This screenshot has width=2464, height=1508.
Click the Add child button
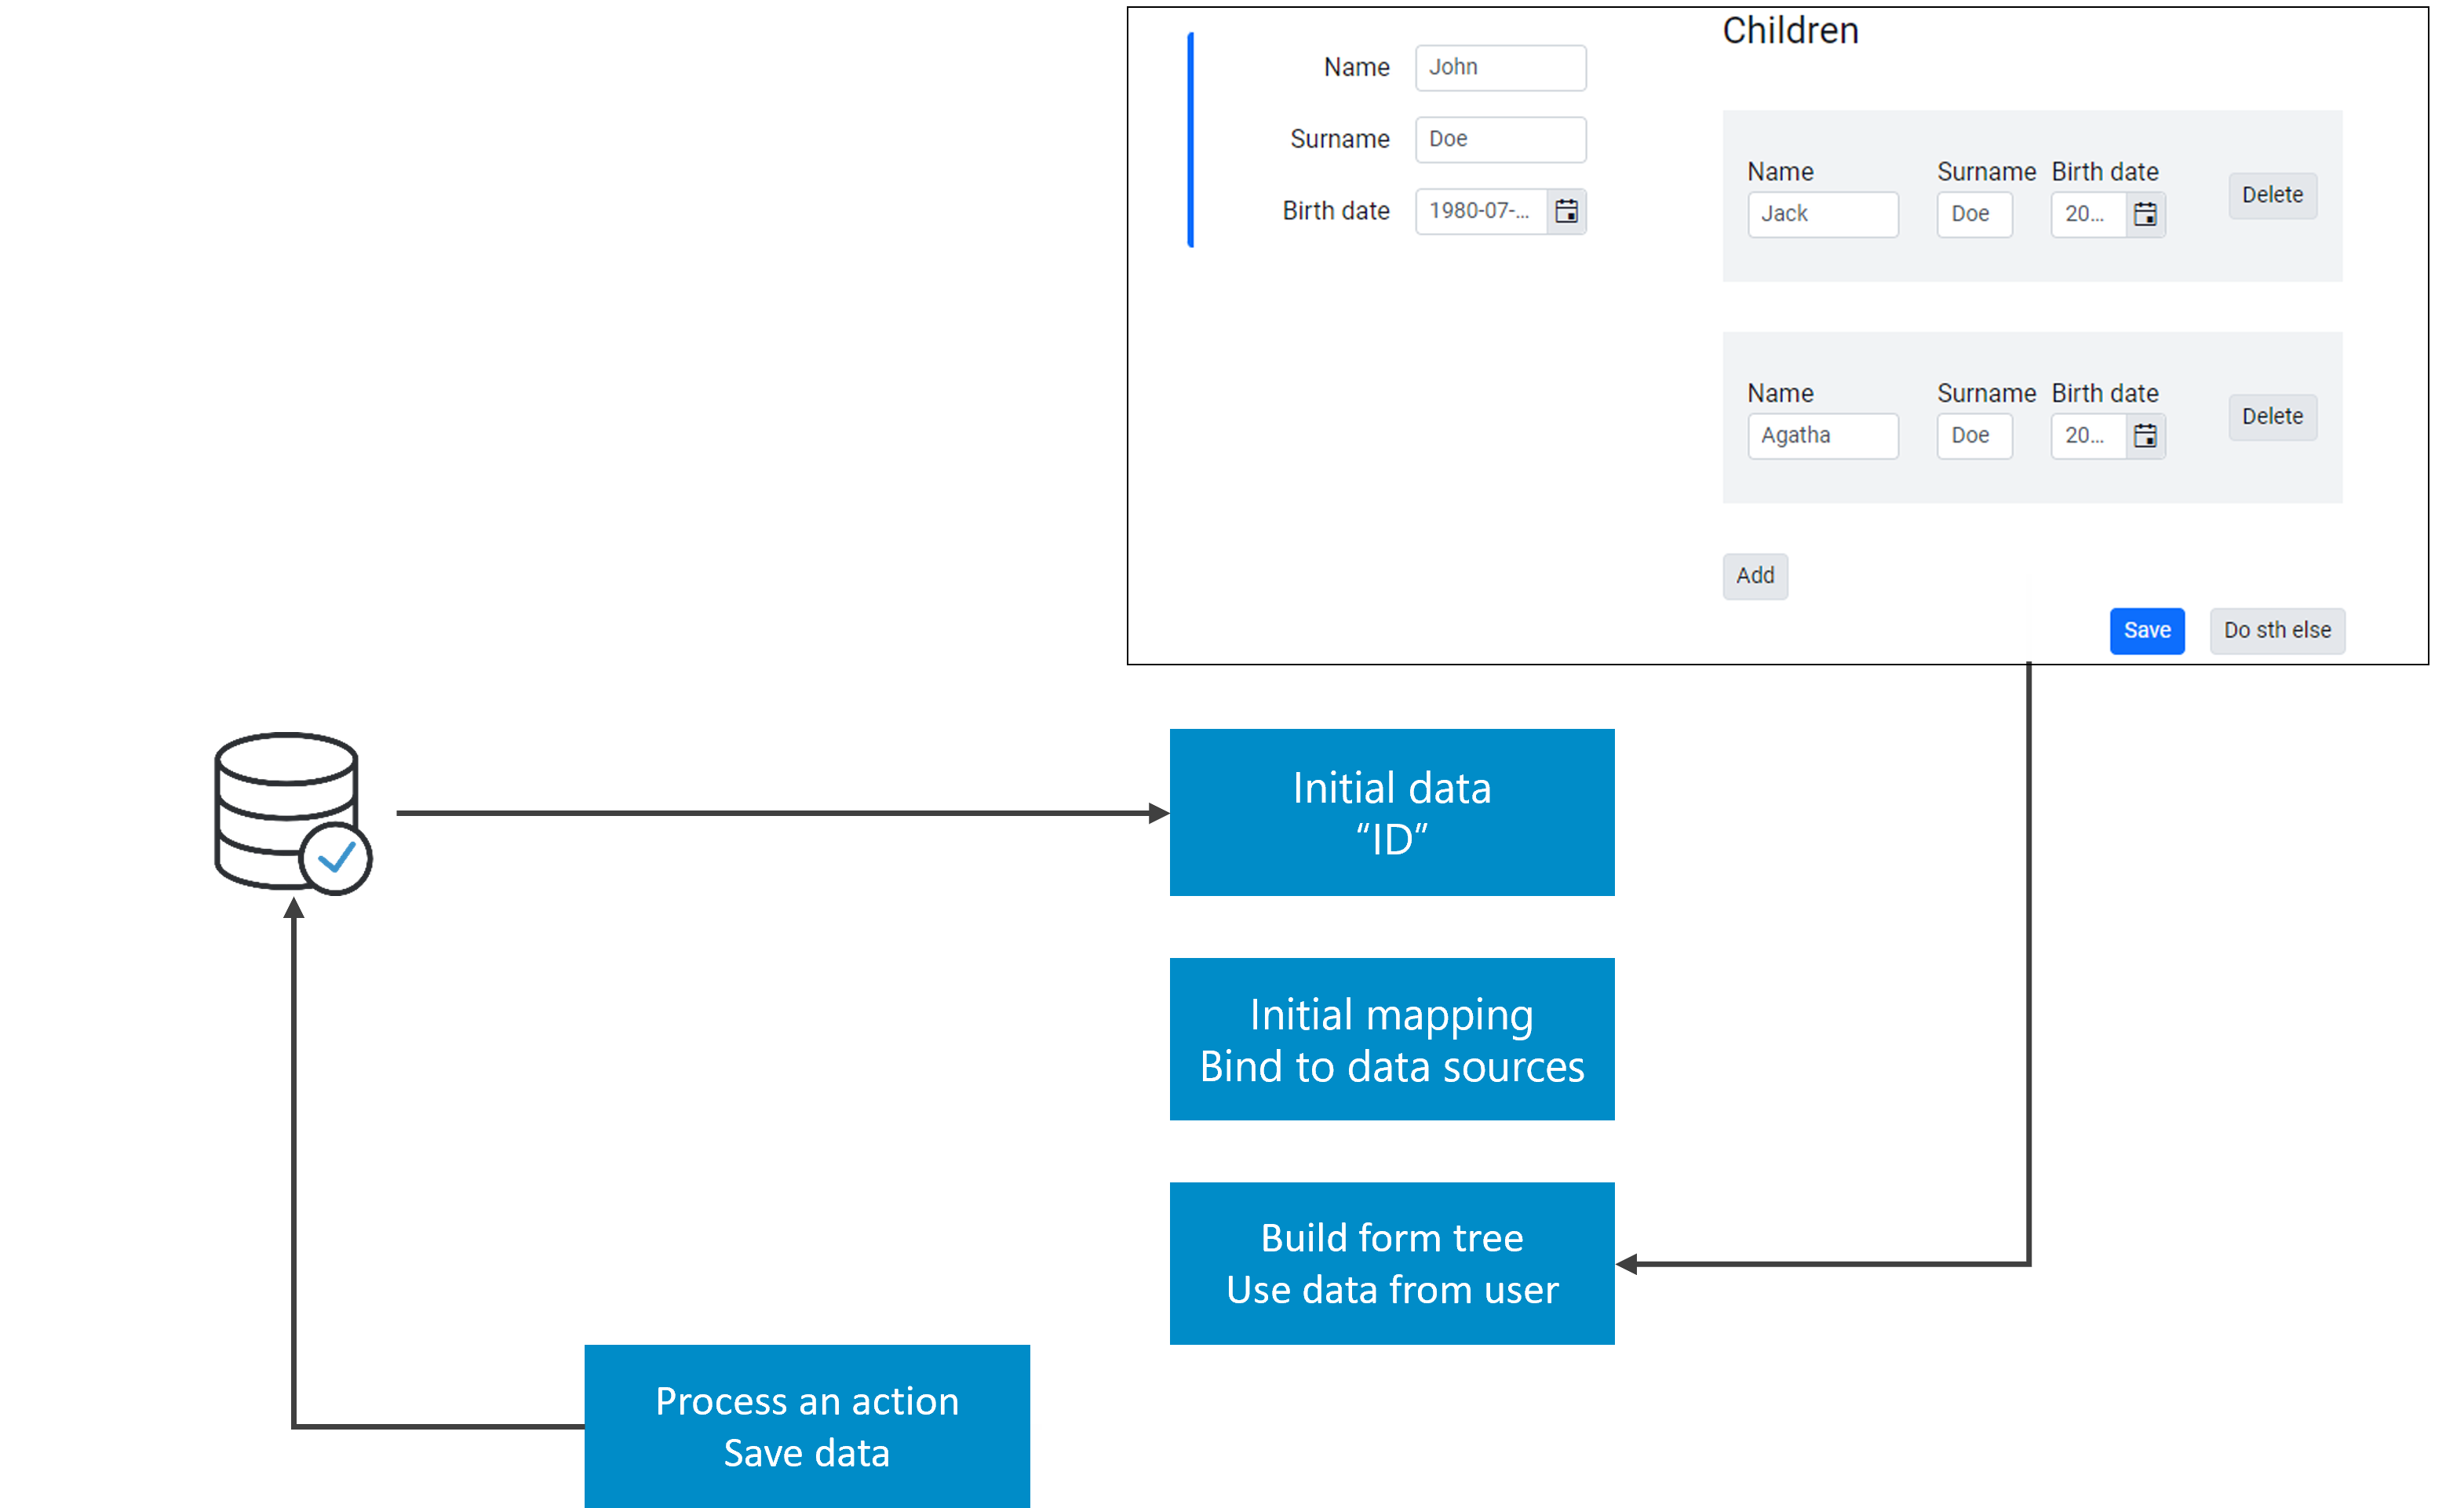point(1755,576)
